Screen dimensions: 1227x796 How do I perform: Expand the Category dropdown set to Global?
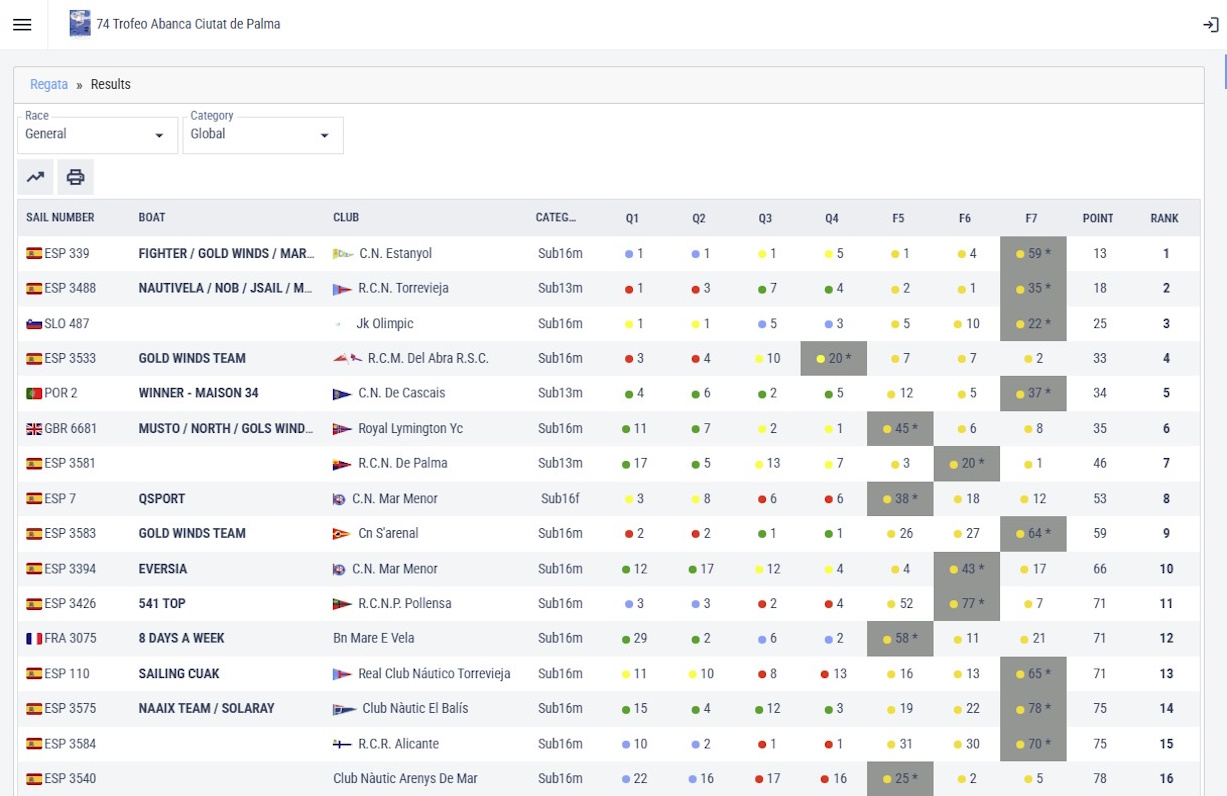262,135
